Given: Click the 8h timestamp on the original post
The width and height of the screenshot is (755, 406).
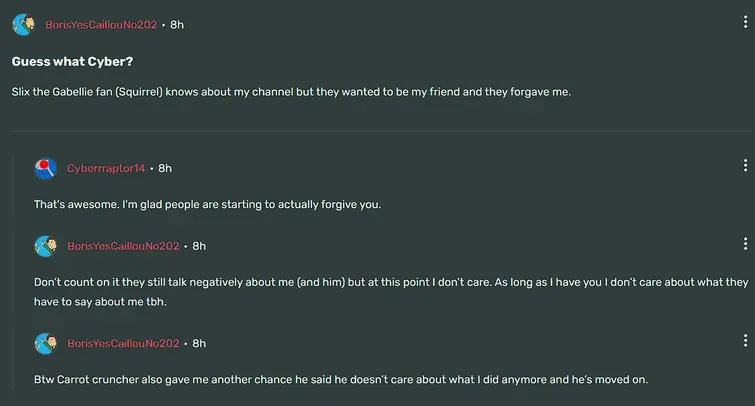Looking at the screenshot, I should pos(177,24).
